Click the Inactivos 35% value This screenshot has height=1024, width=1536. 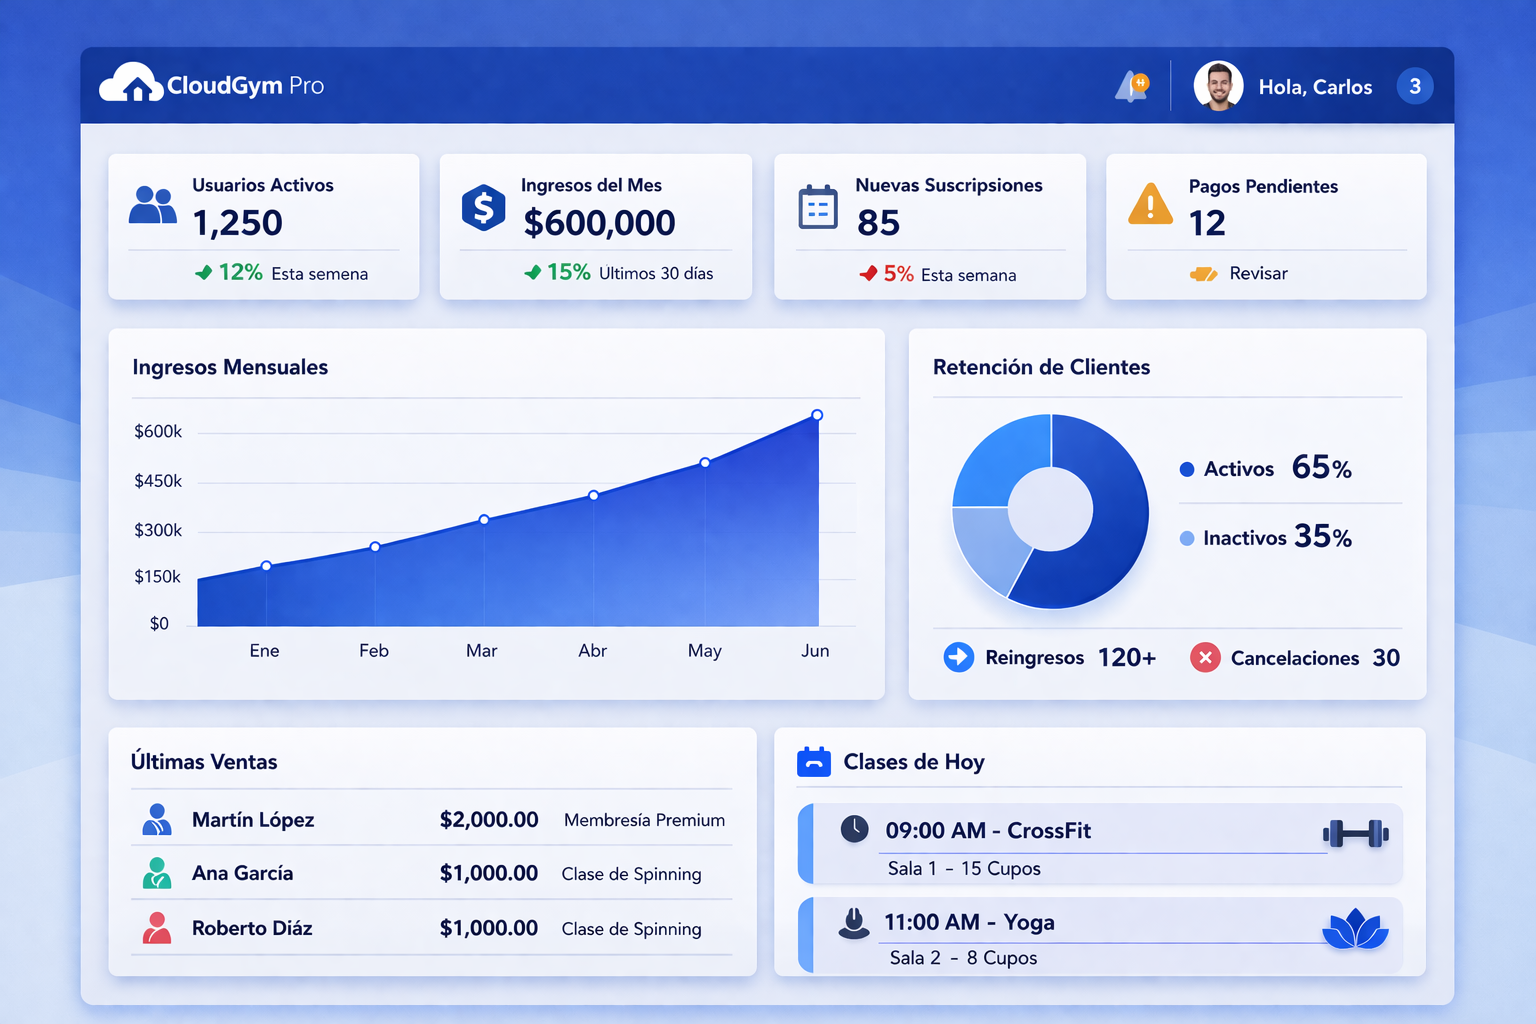(x=1322, y=536)
